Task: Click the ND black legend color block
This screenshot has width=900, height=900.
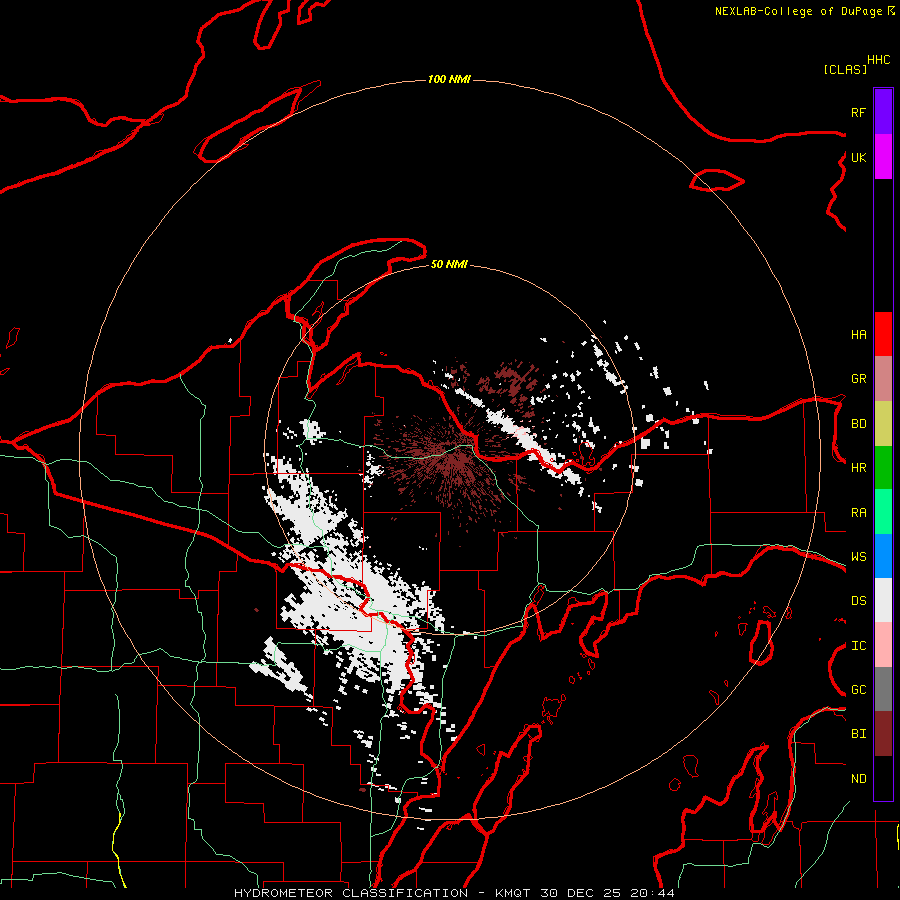Action: pos(883,778)
